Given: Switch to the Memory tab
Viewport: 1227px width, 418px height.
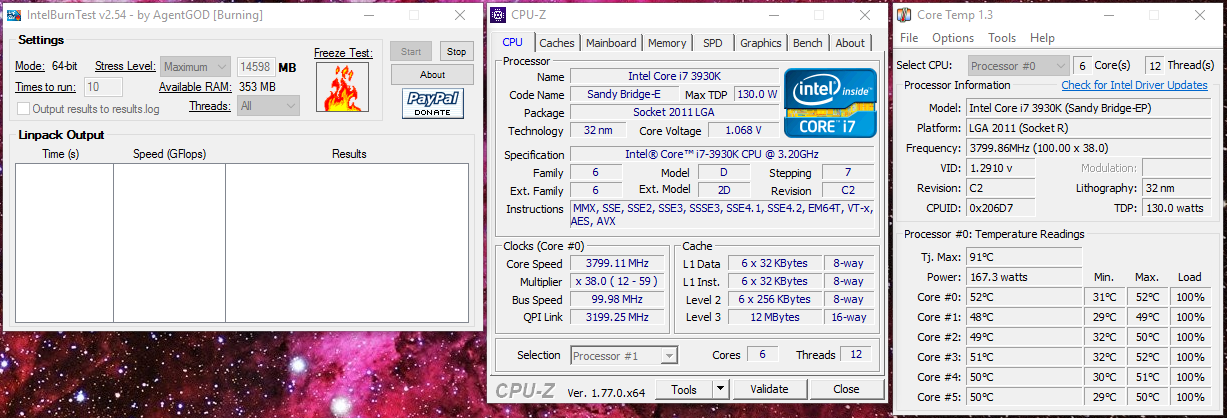Looking at the screenshot, I should coord(667,43).
